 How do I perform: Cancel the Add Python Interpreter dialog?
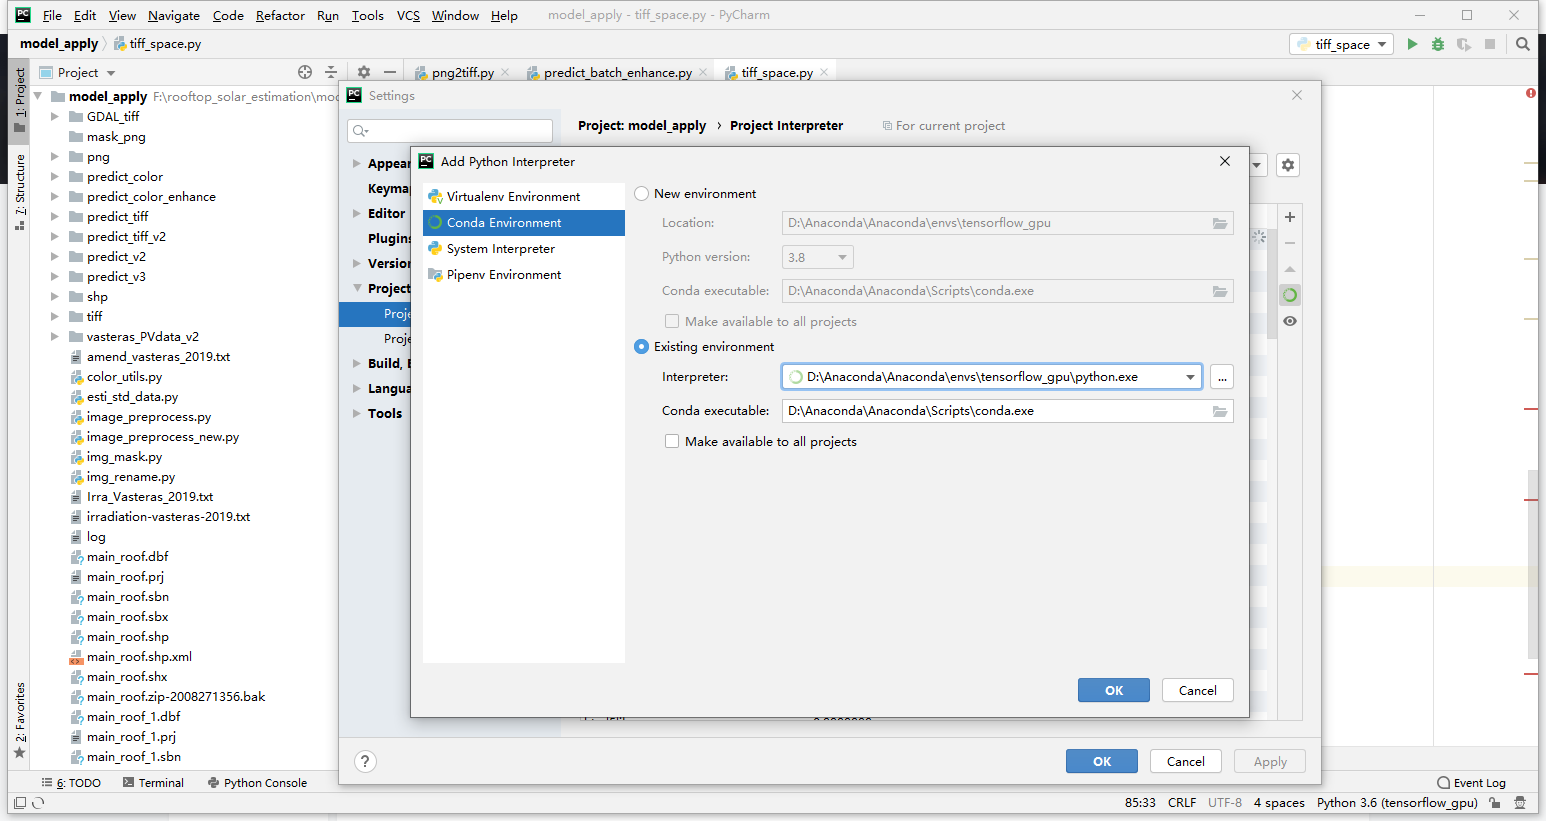(x=1197, y=690)
